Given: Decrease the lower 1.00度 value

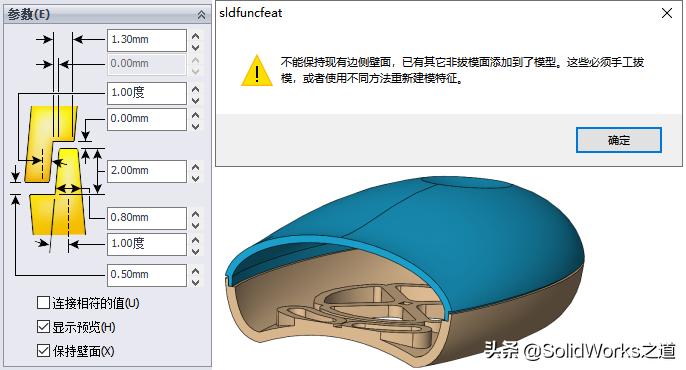Looking at the screenshot, I should pos(196,251).
